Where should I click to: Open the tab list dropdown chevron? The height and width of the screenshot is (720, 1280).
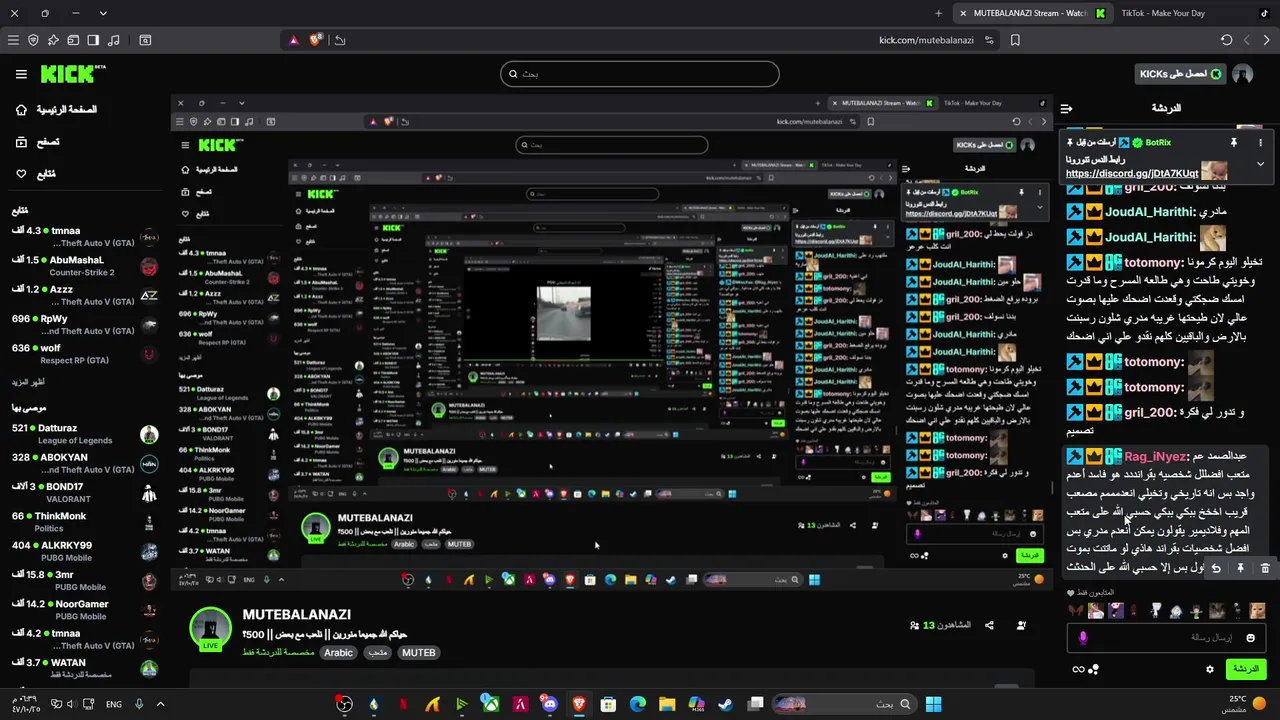(103, 13)
